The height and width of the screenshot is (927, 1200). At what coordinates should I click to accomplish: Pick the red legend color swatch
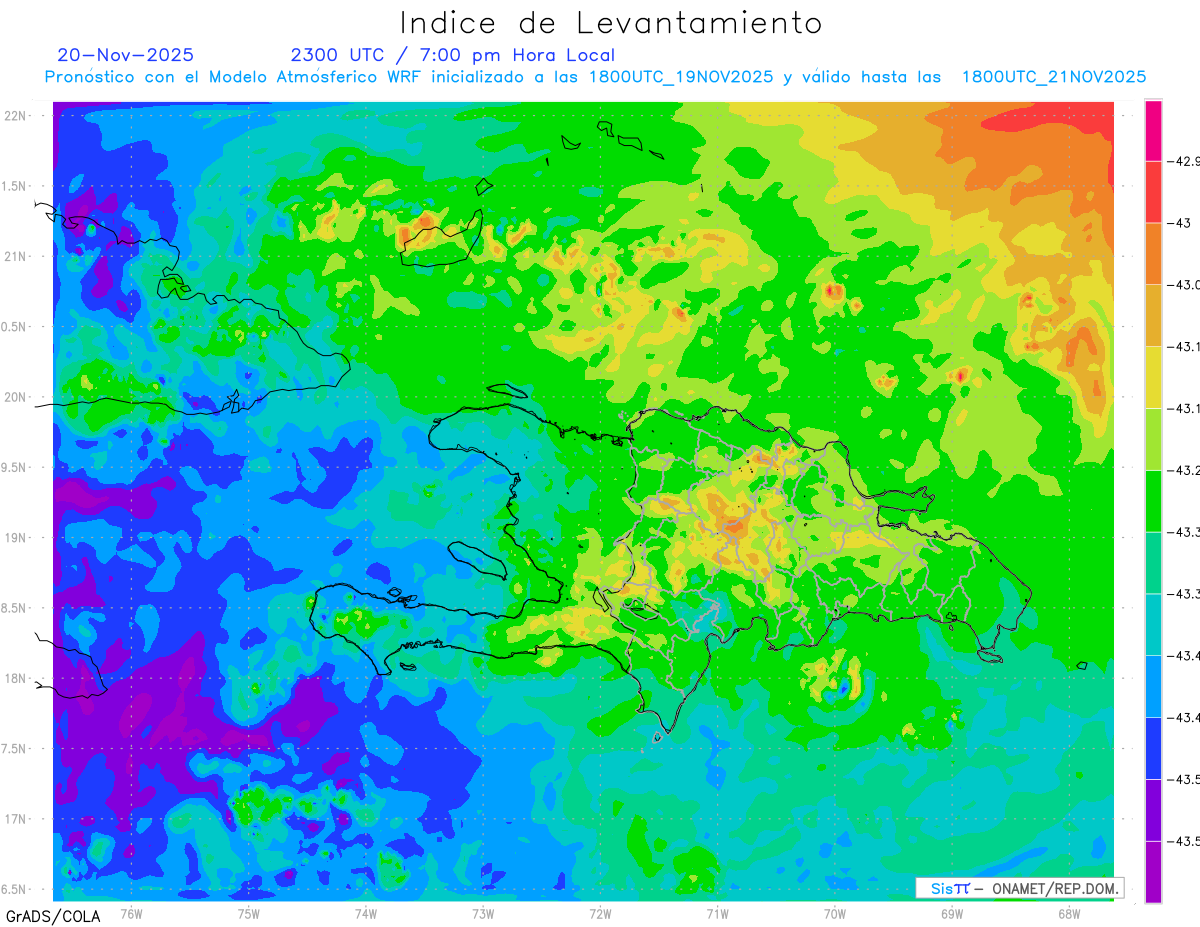point(1153,192)
